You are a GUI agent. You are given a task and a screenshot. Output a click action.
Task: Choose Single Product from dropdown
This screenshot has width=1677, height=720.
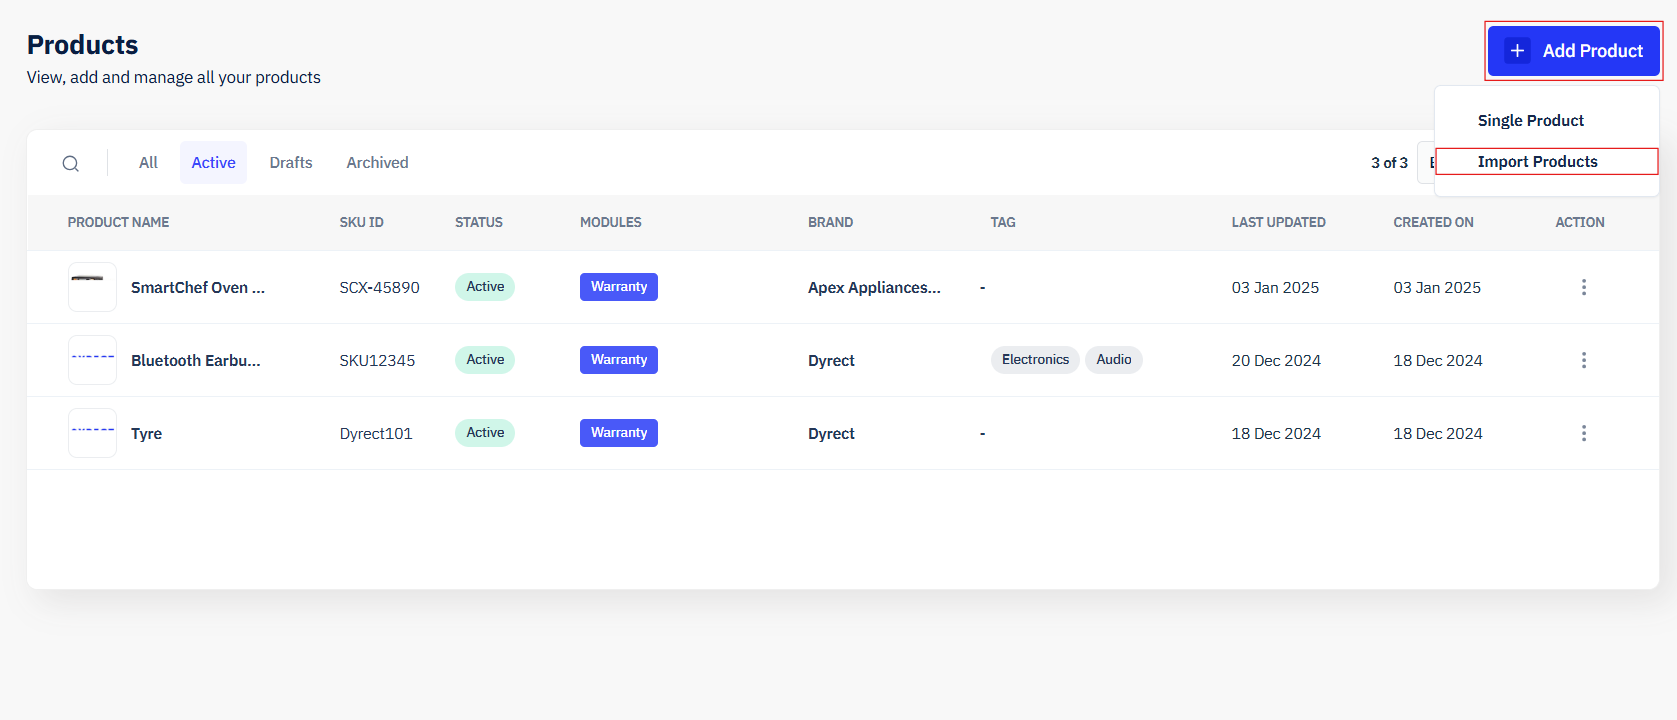click(x=1530, y=121)
